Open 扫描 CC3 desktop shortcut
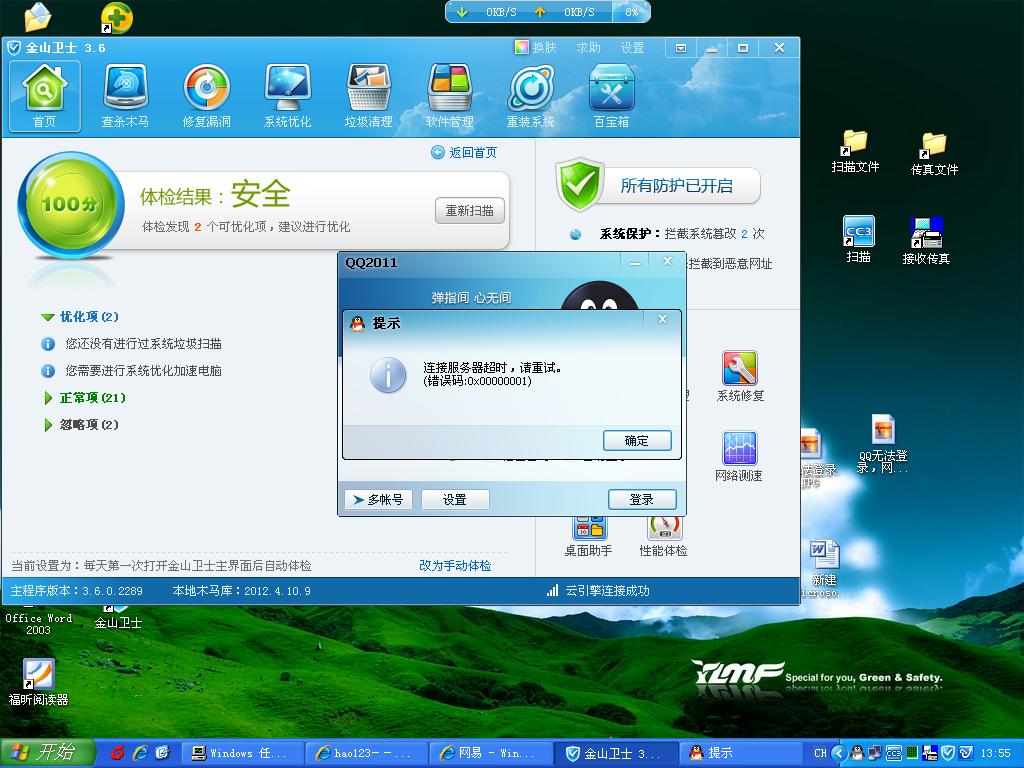 (x=859, y=239)
